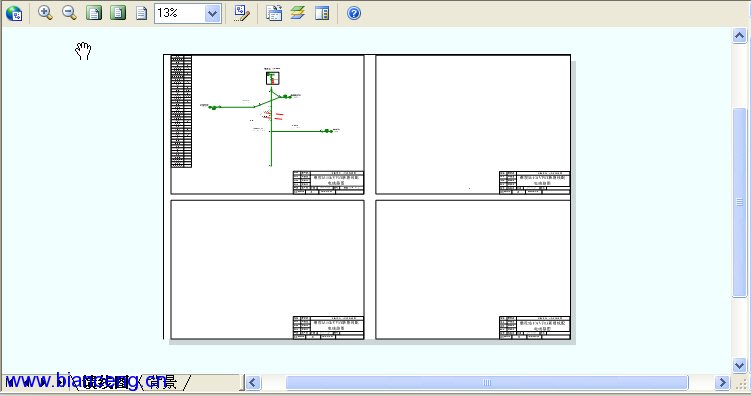Screen dimensions: 751x396
Task: Click the first green page zoom icon
Action: pyautogui.click(x=94, y=13)
